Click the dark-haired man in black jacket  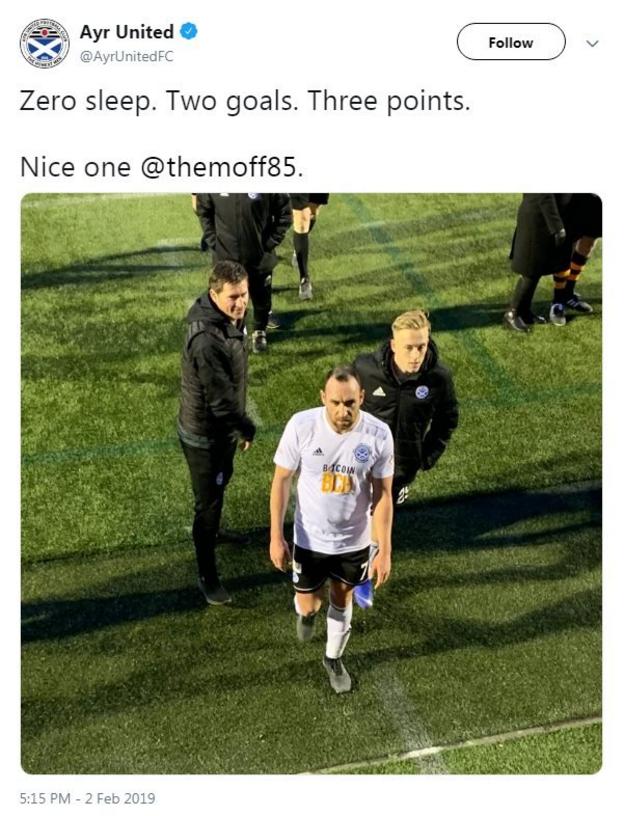tap(216, 427)
